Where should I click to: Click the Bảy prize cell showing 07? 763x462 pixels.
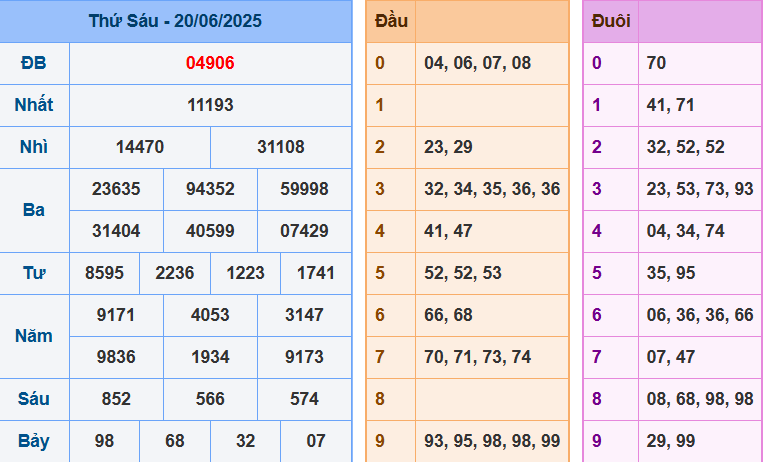(x=316, y=441)
